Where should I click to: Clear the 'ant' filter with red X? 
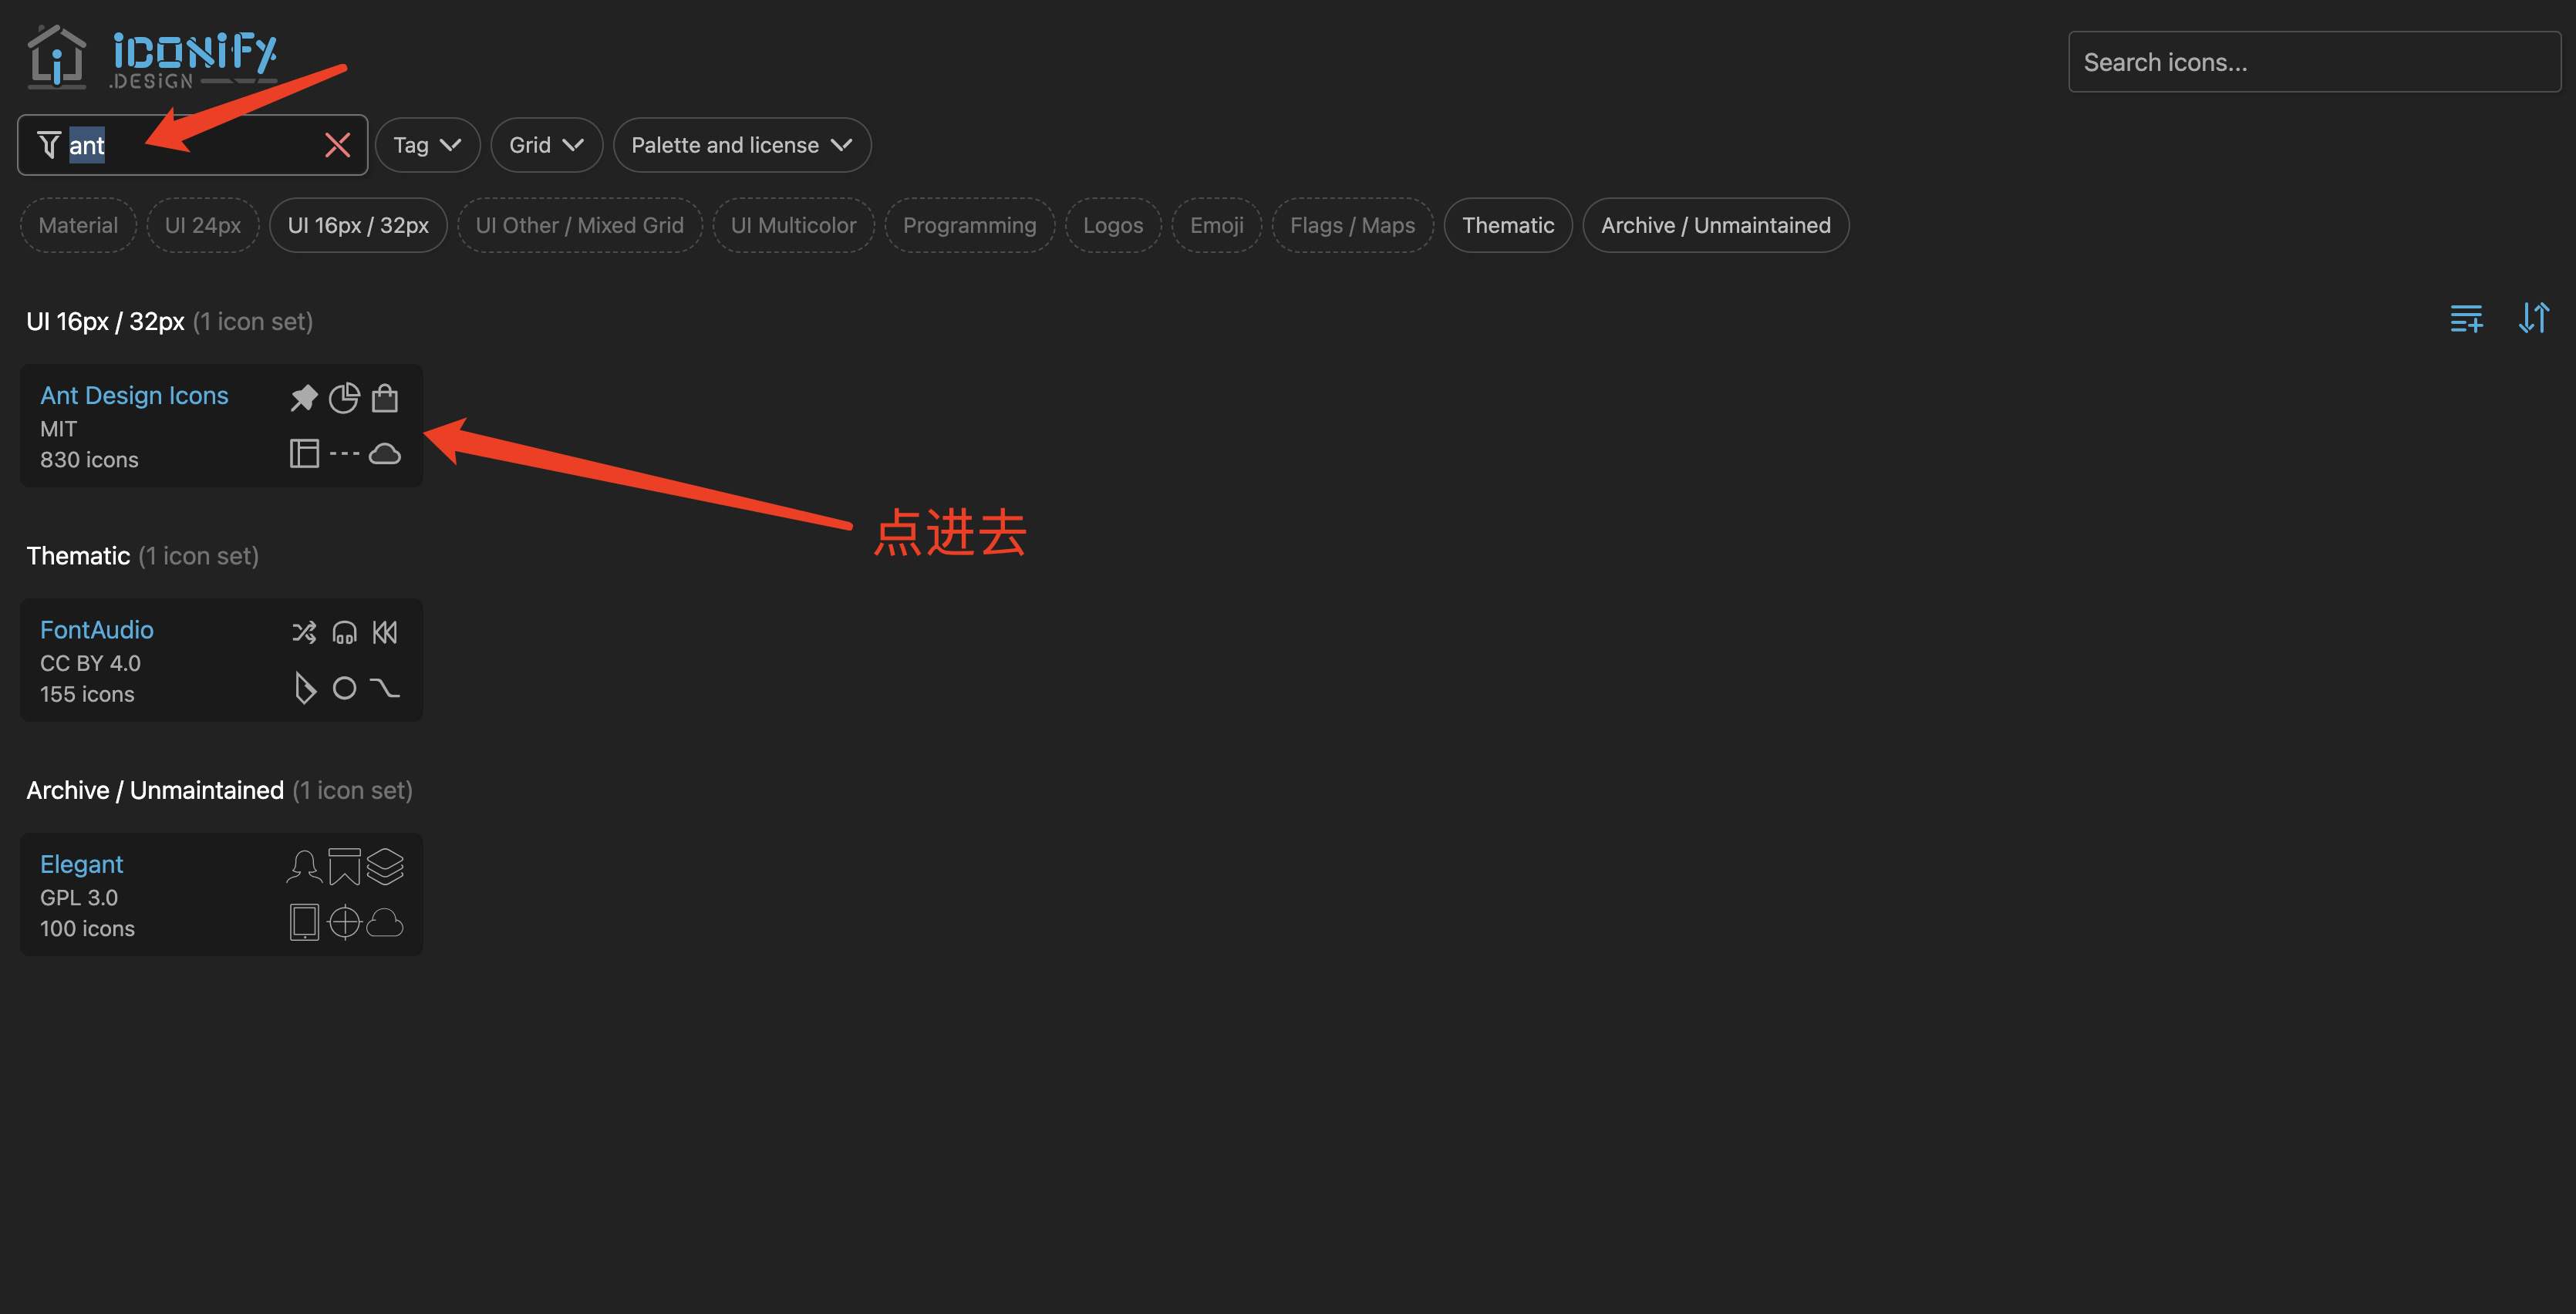click(x=337, y=145)
